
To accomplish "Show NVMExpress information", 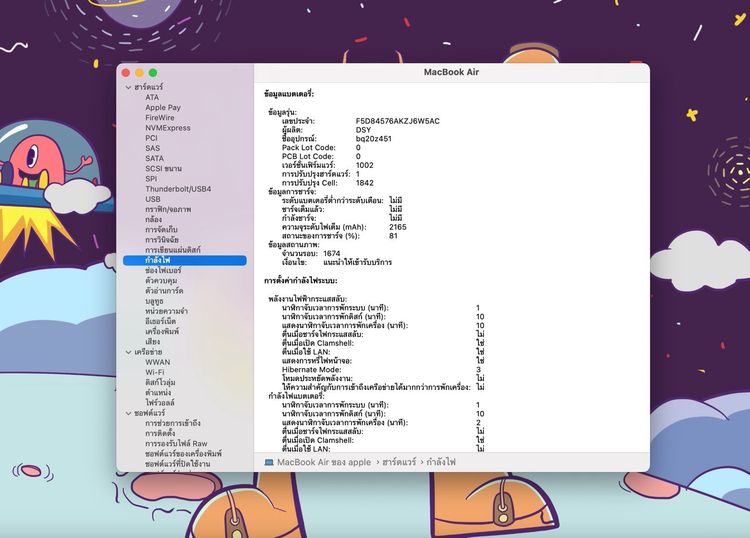I will click(x=168, y=128).
